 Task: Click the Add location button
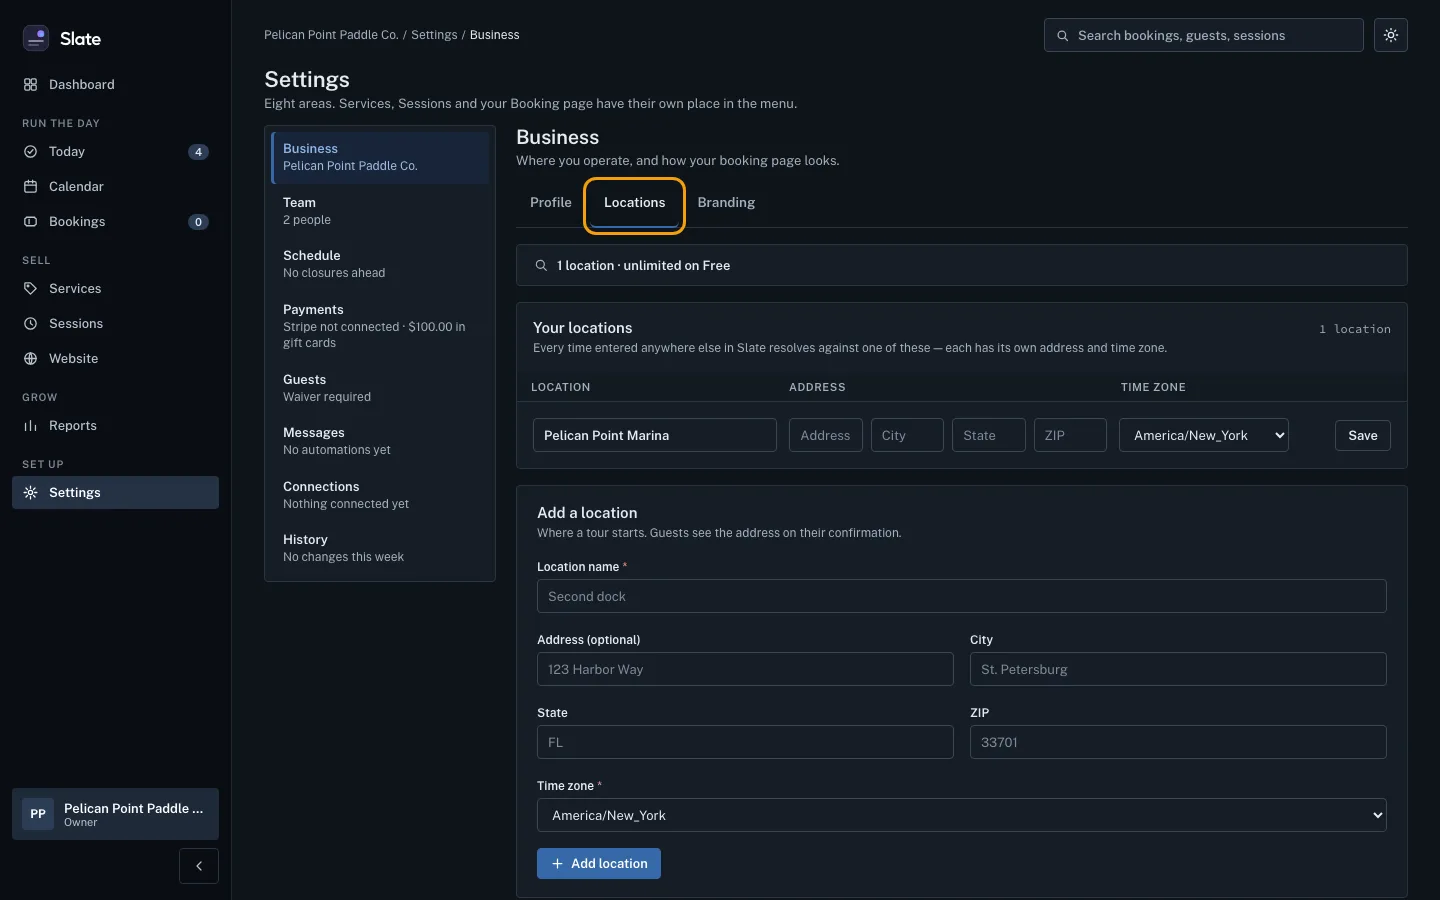[x=599, y=864]
